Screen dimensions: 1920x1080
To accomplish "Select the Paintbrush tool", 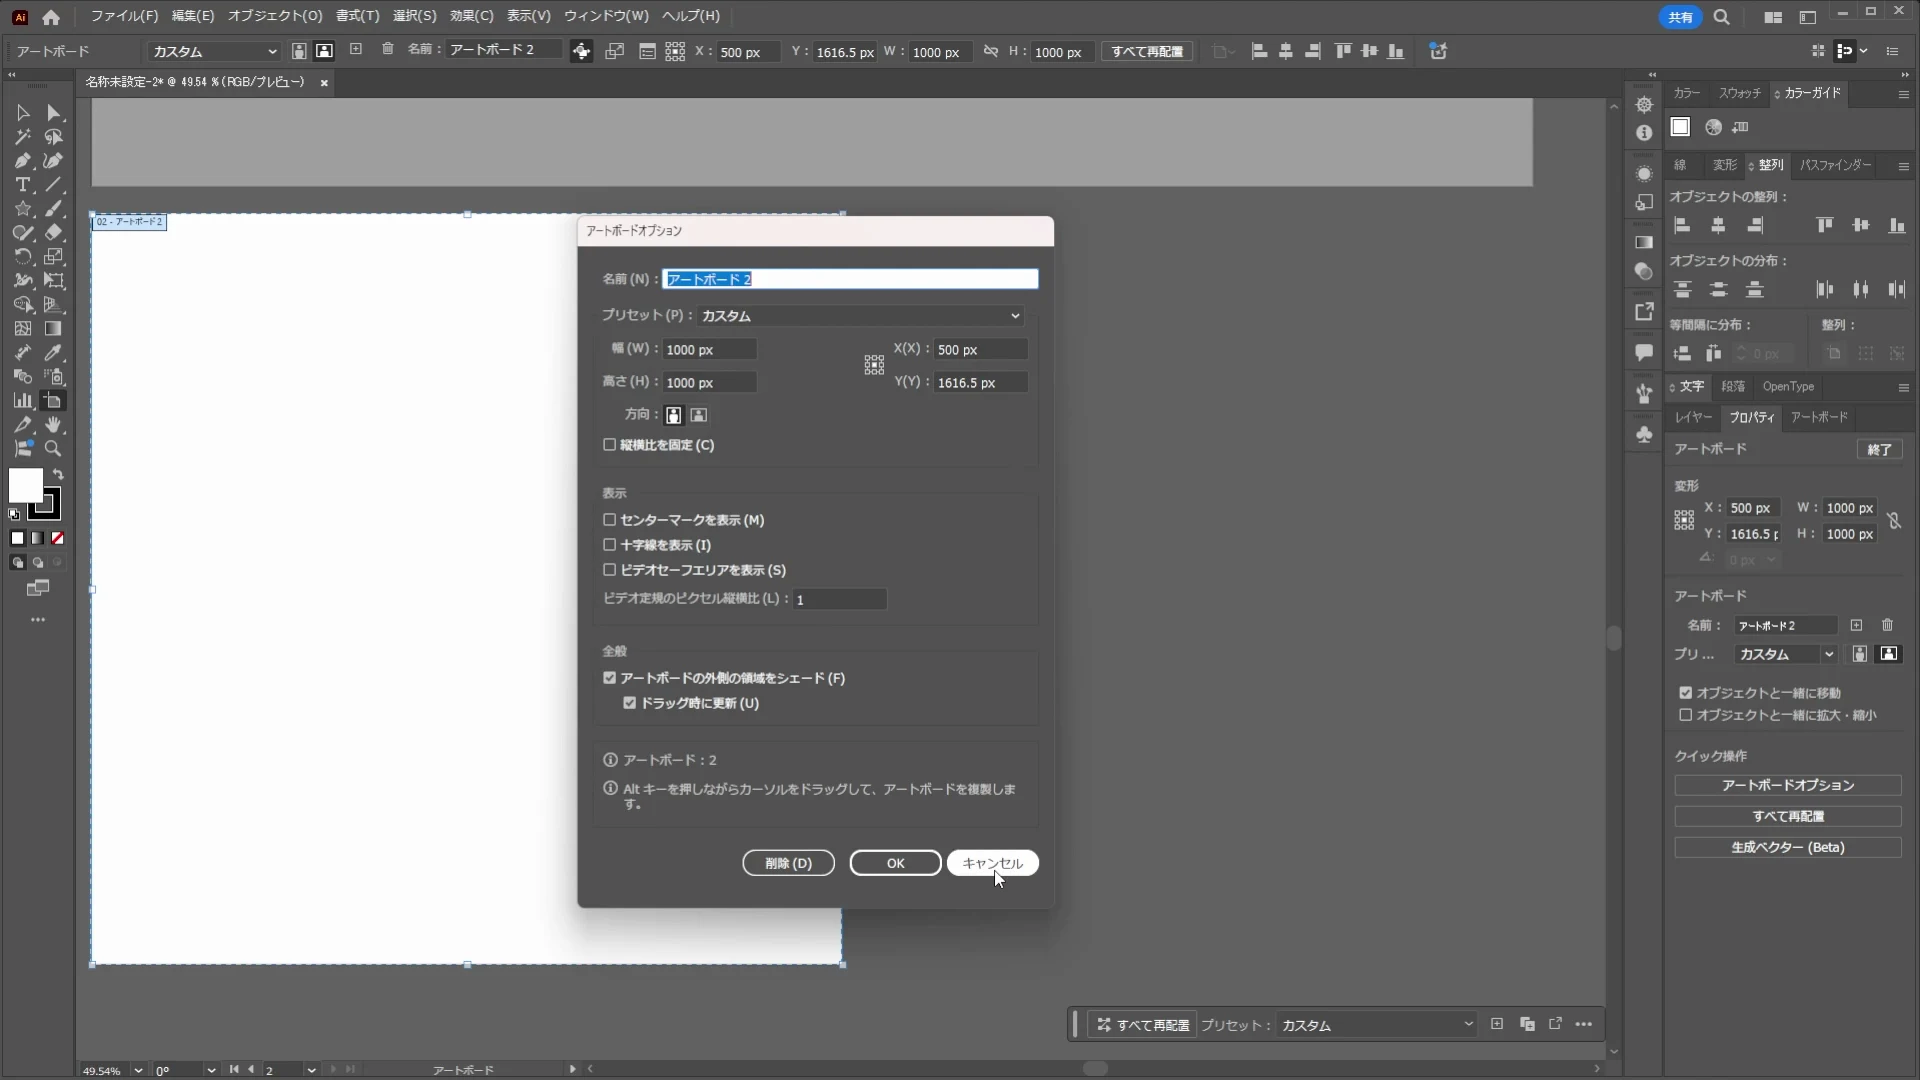I will pyautogui.click(x=54, y=209).
